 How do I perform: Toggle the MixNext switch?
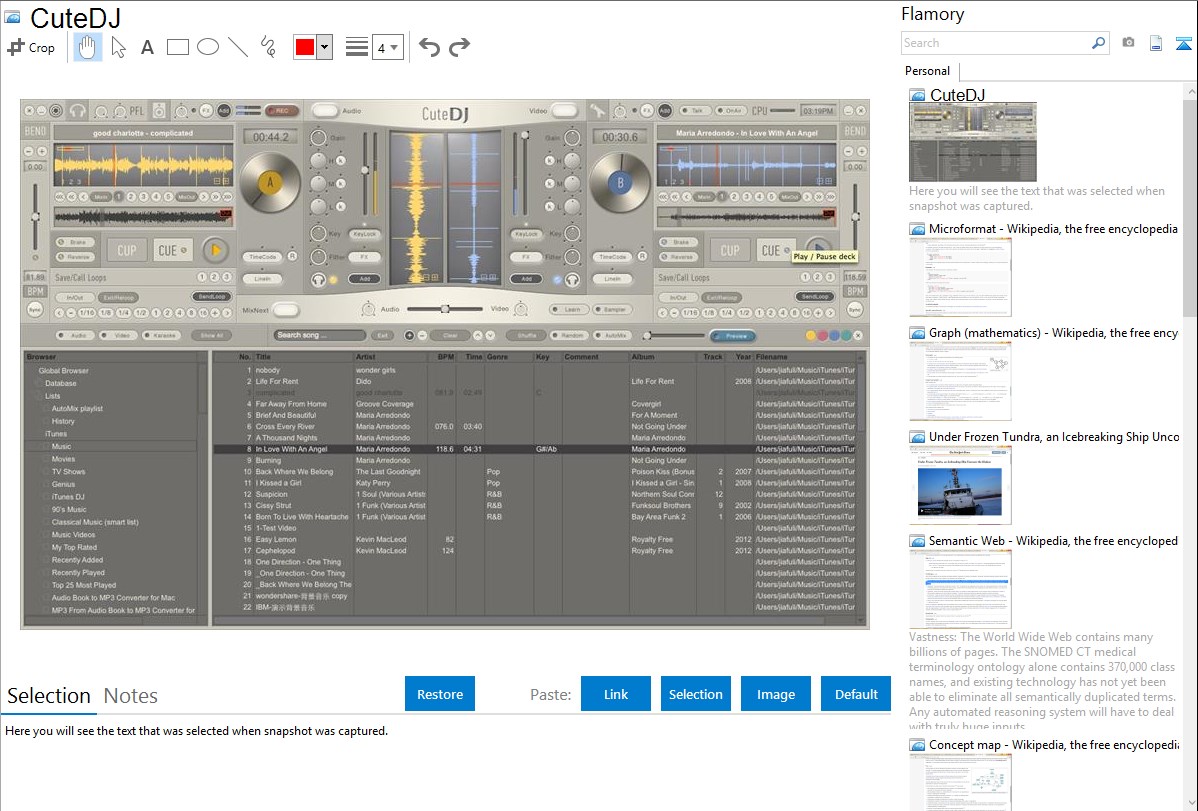(286, 310)
